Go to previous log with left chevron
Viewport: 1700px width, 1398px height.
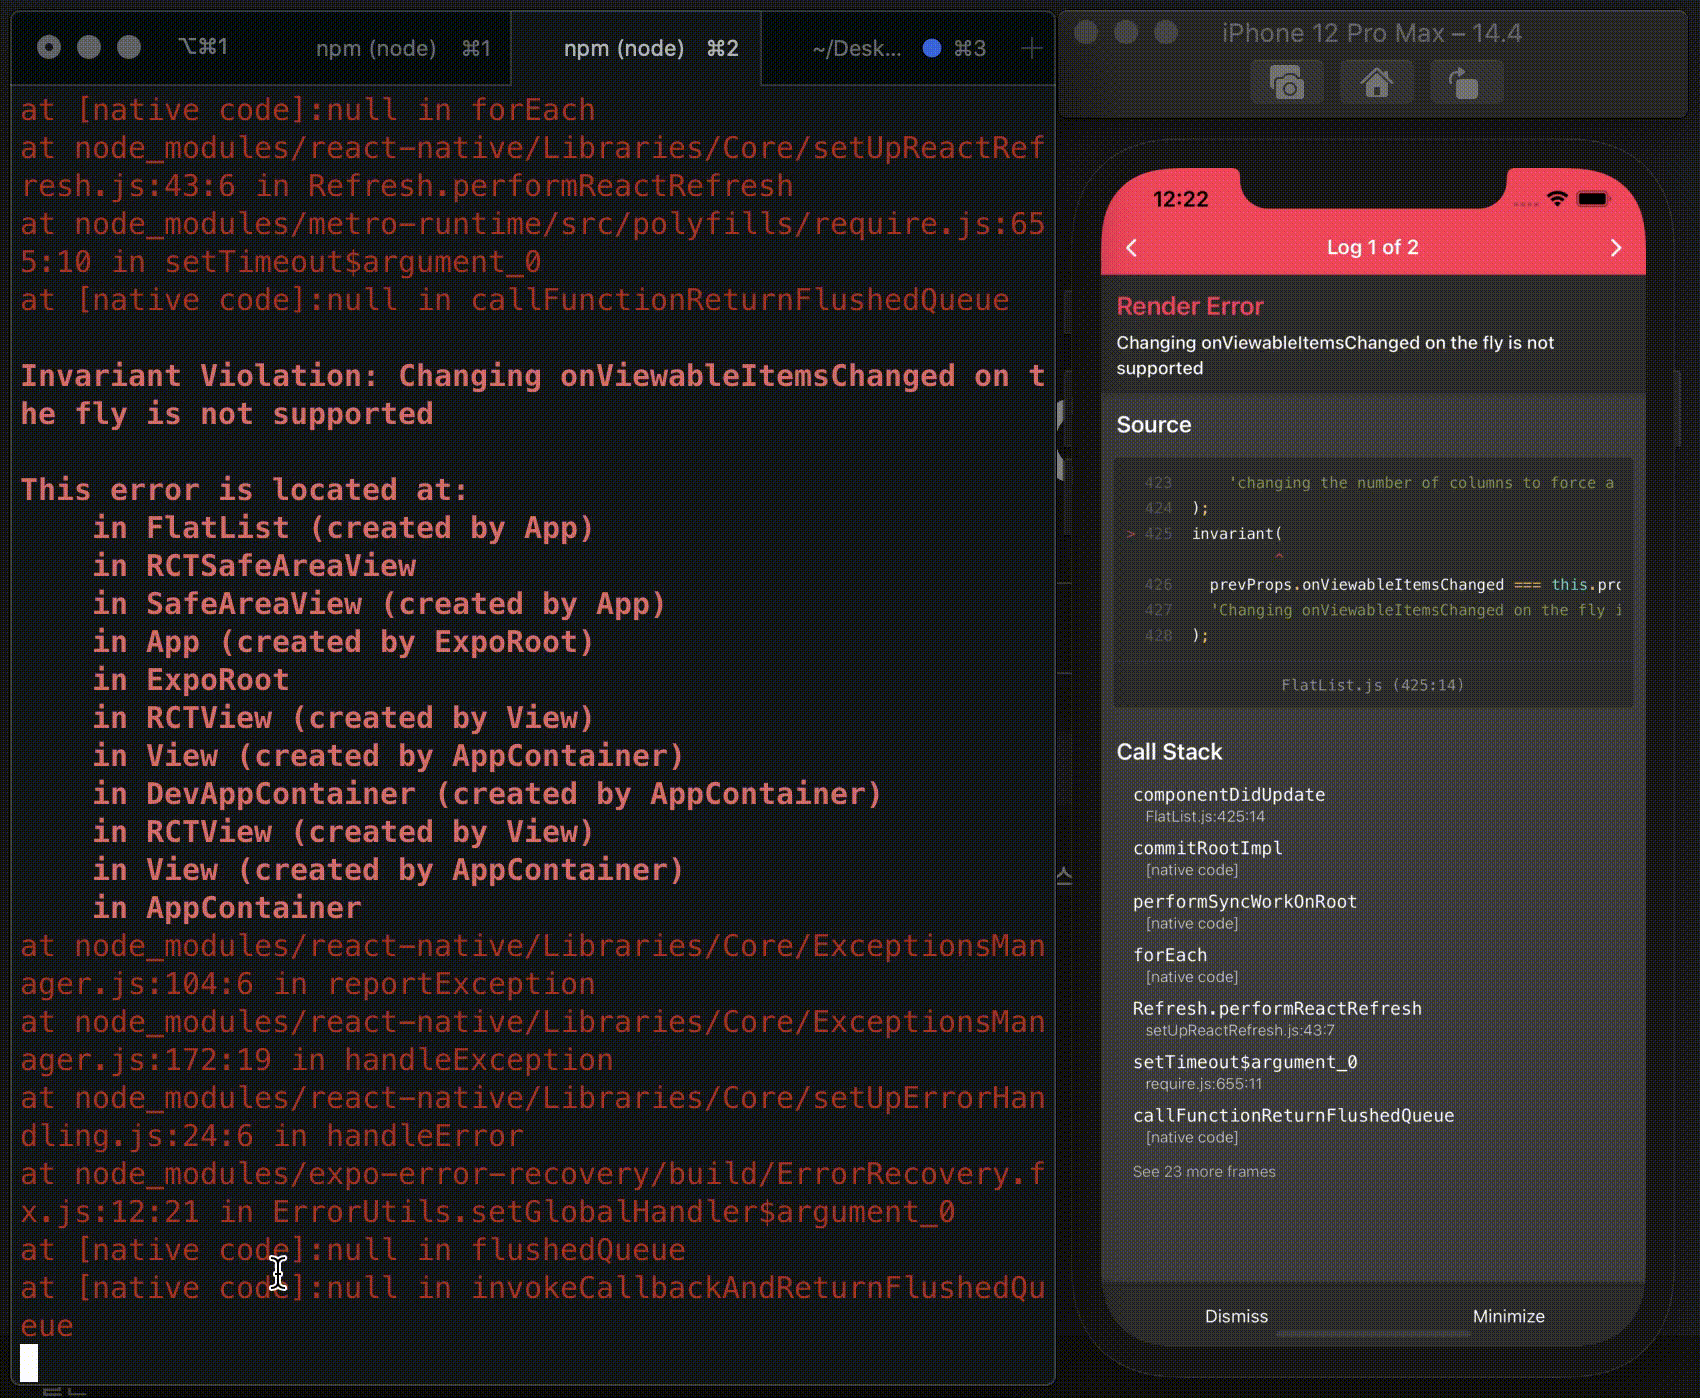click(x=1132, y=248)
